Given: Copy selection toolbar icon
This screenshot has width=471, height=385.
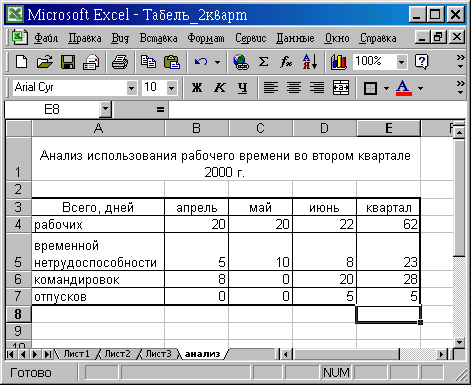Looking at the screenshot, I should click(x=148, y=62).
